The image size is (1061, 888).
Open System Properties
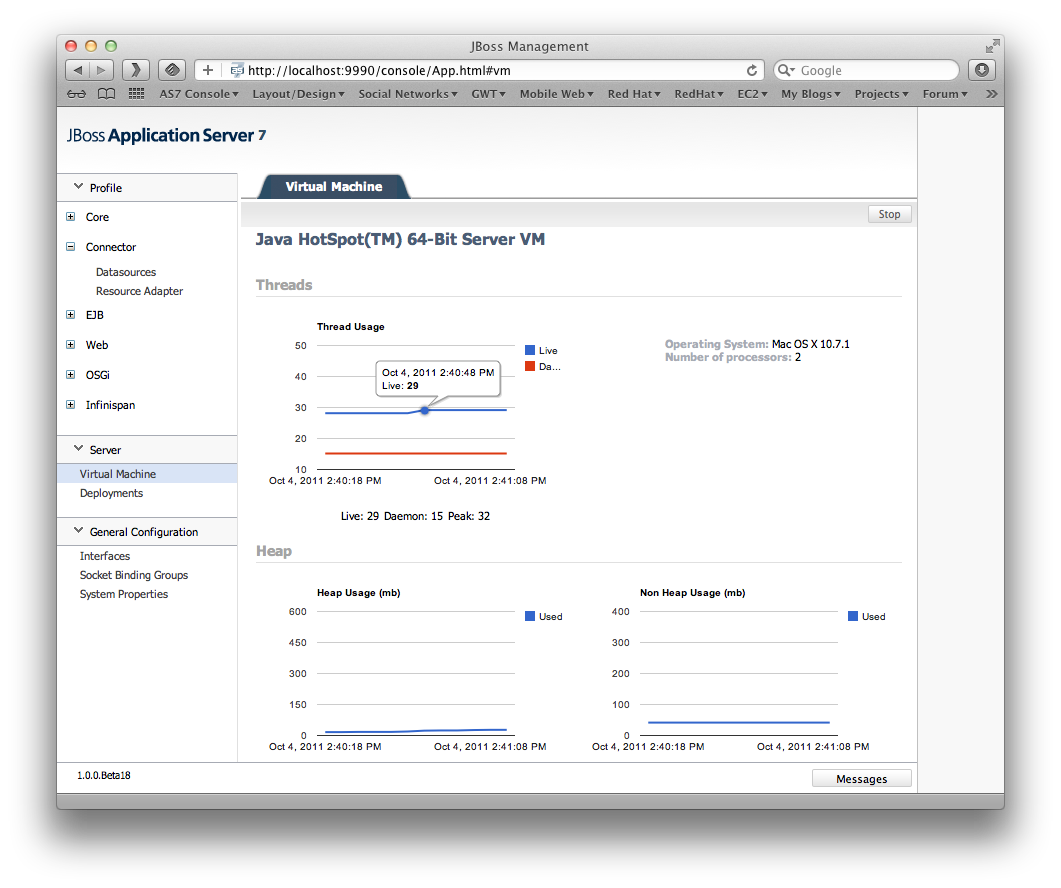click(124, 594)
